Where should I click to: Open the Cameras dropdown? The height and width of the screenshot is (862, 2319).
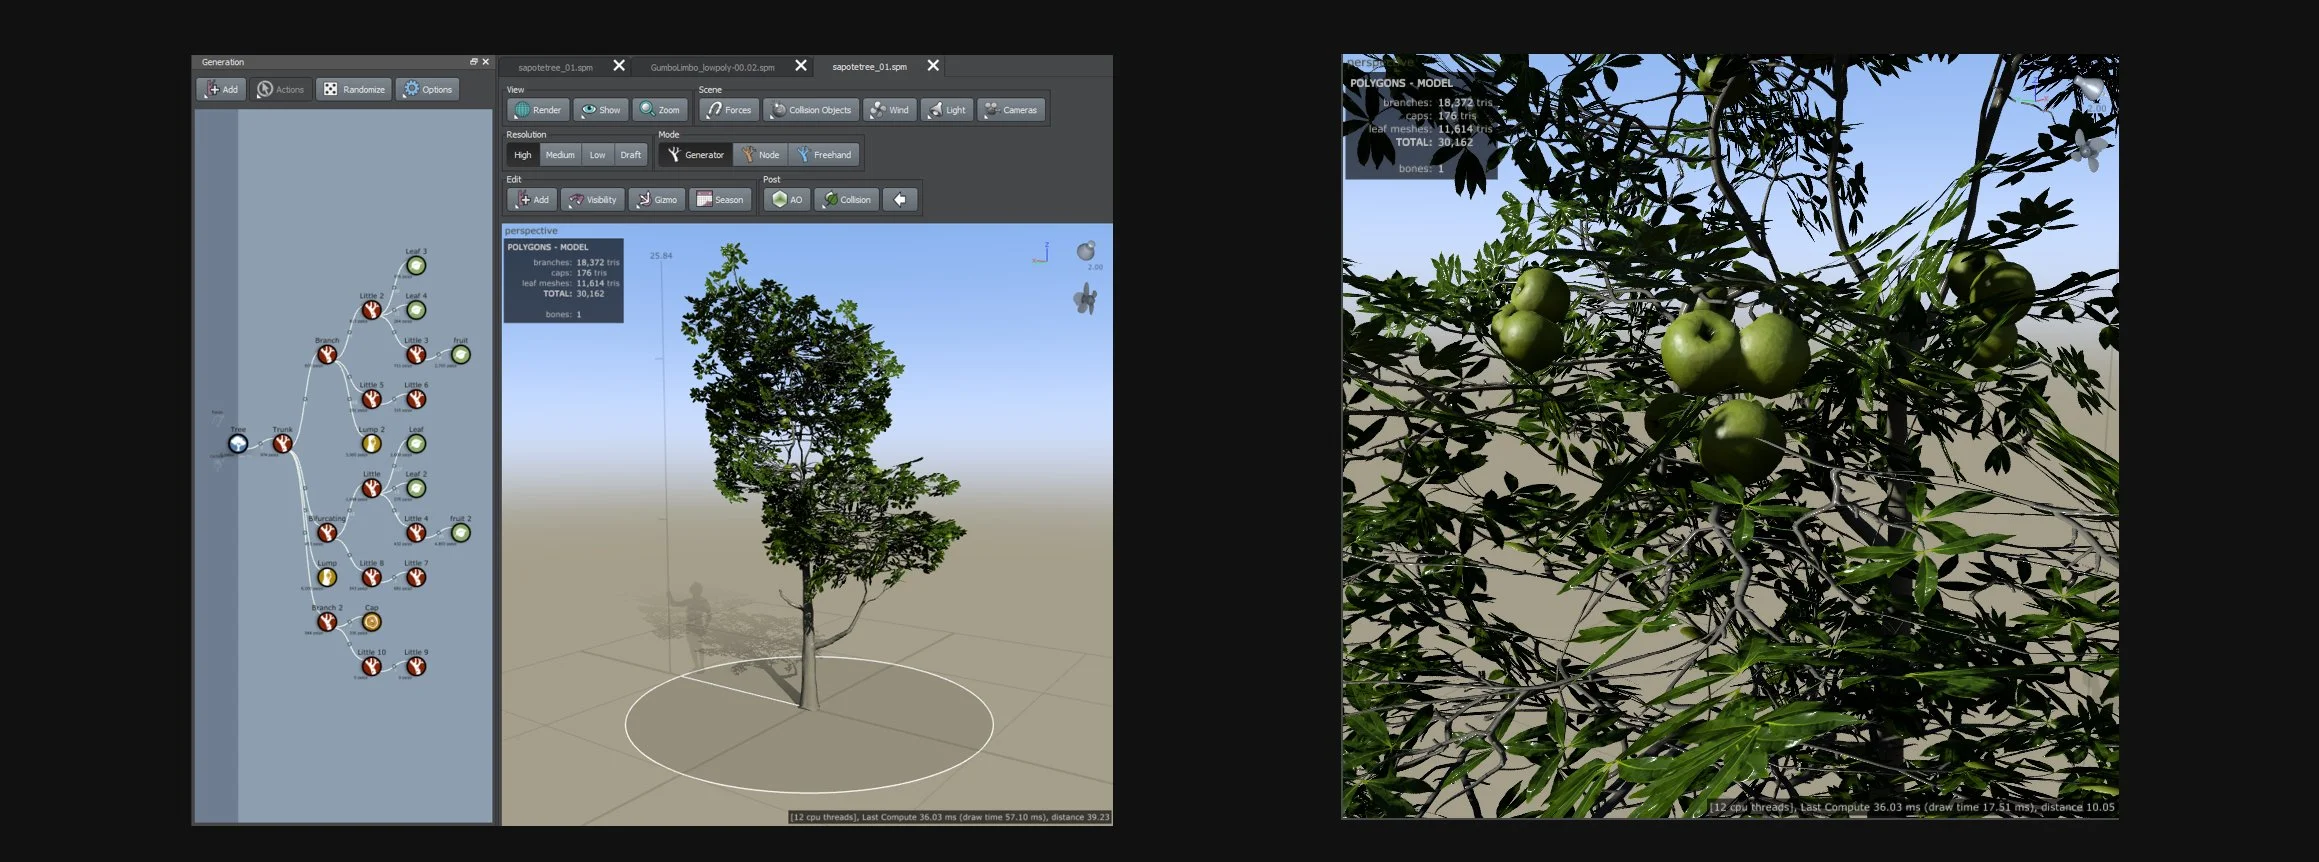1012,110
